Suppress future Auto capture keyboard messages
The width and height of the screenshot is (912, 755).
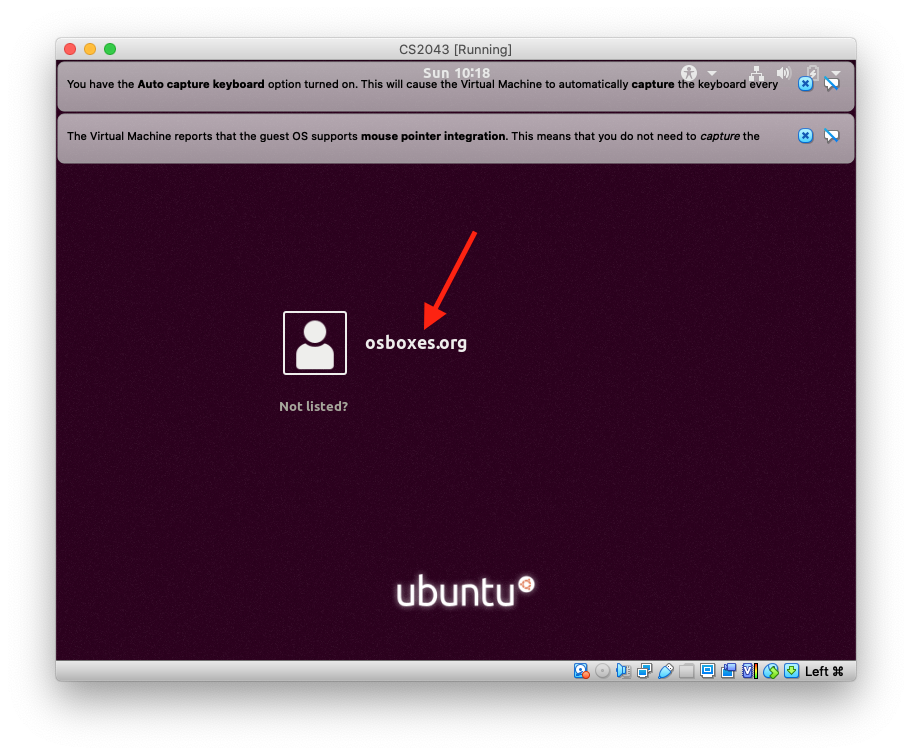pos(831,84)
